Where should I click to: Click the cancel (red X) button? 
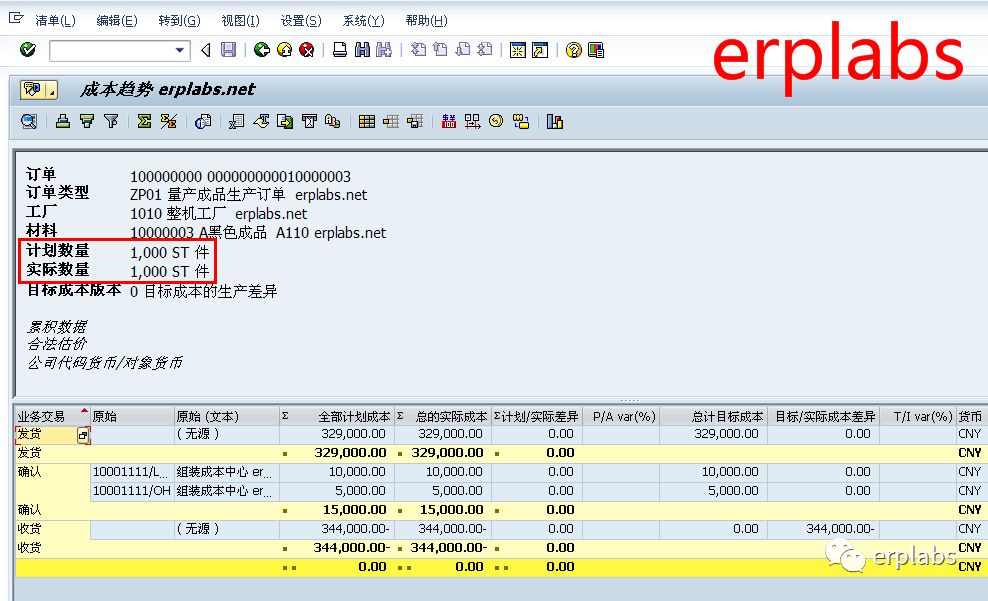306,50
